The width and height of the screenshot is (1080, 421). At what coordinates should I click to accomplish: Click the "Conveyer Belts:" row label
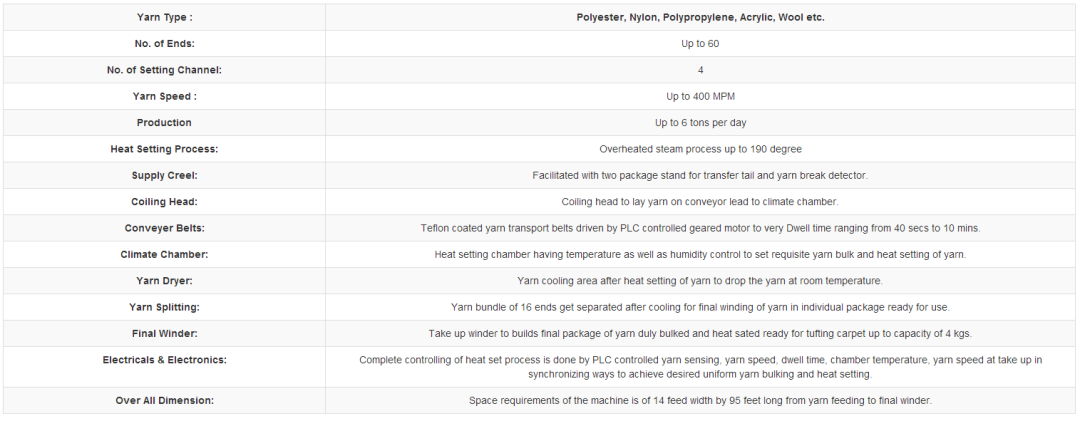pyautogui.click(x=164, y=228)
